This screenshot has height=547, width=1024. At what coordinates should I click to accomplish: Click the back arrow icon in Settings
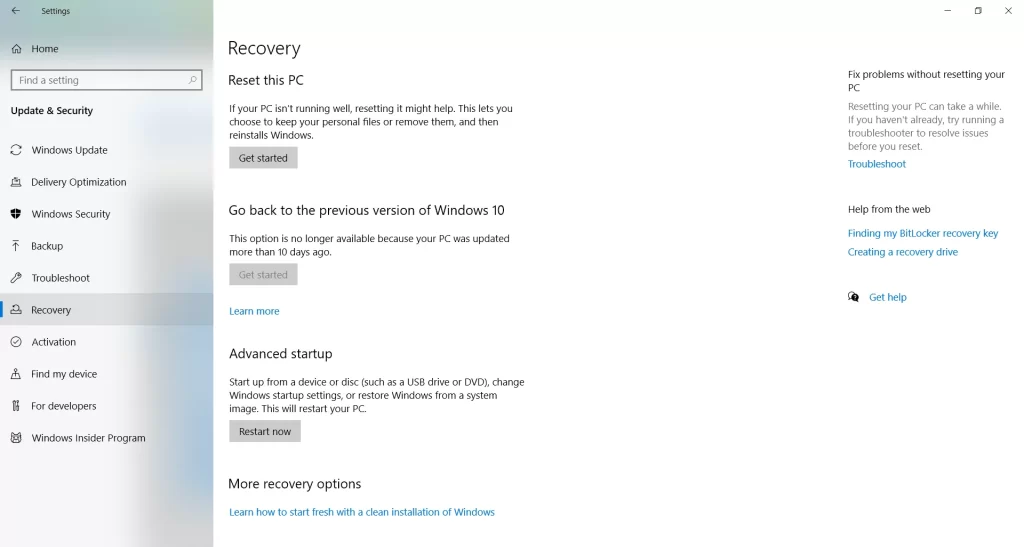pyautogui.click(x=16, y=10)
